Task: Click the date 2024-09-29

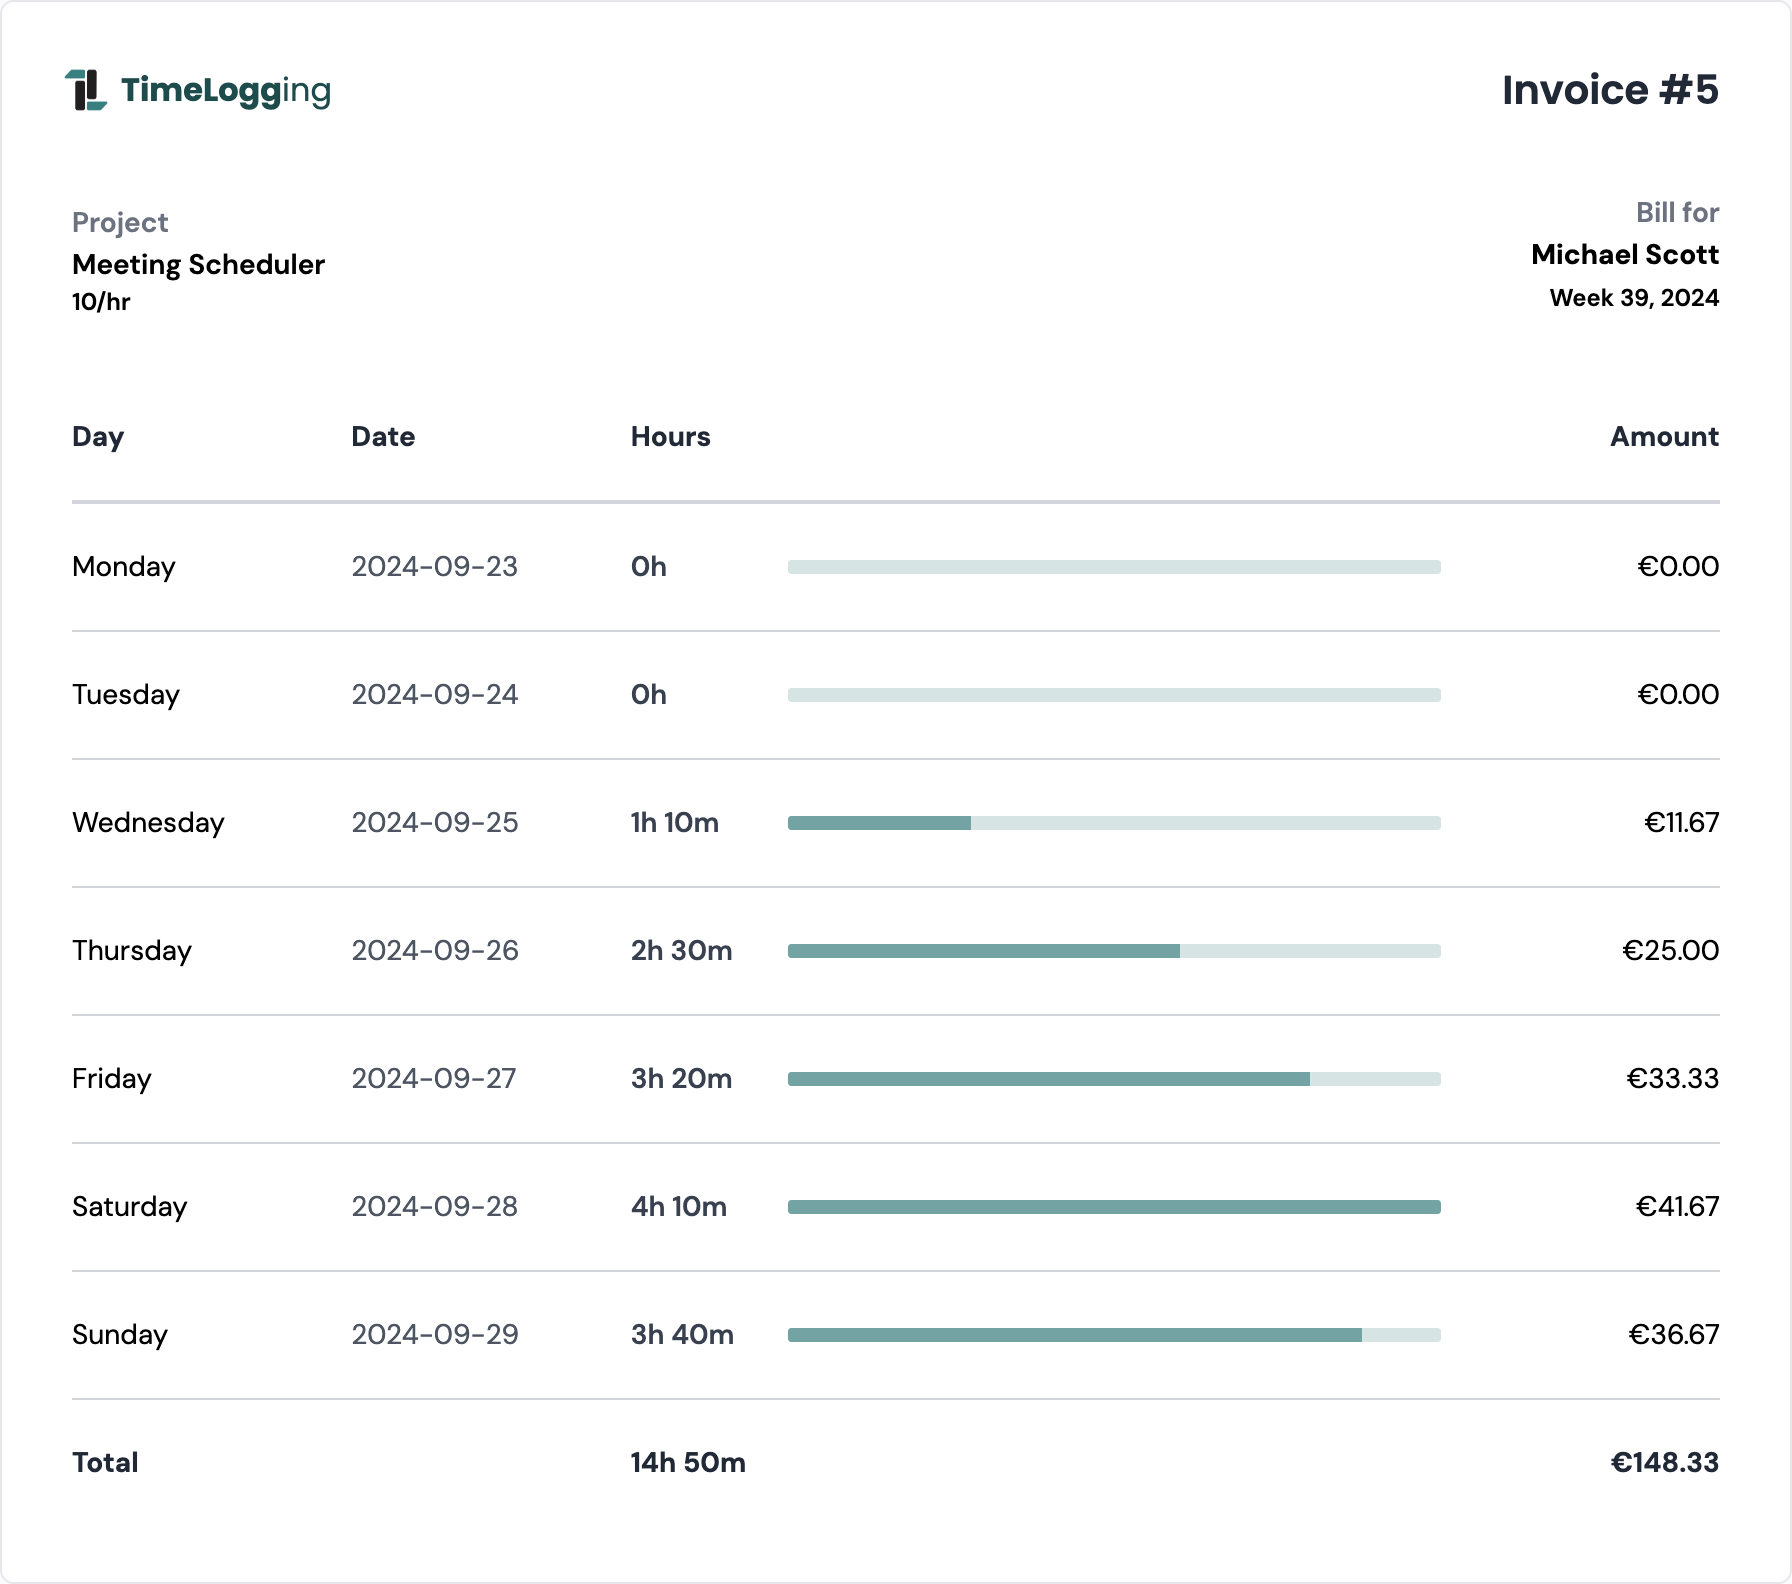Action: [x=434, y=1334]
